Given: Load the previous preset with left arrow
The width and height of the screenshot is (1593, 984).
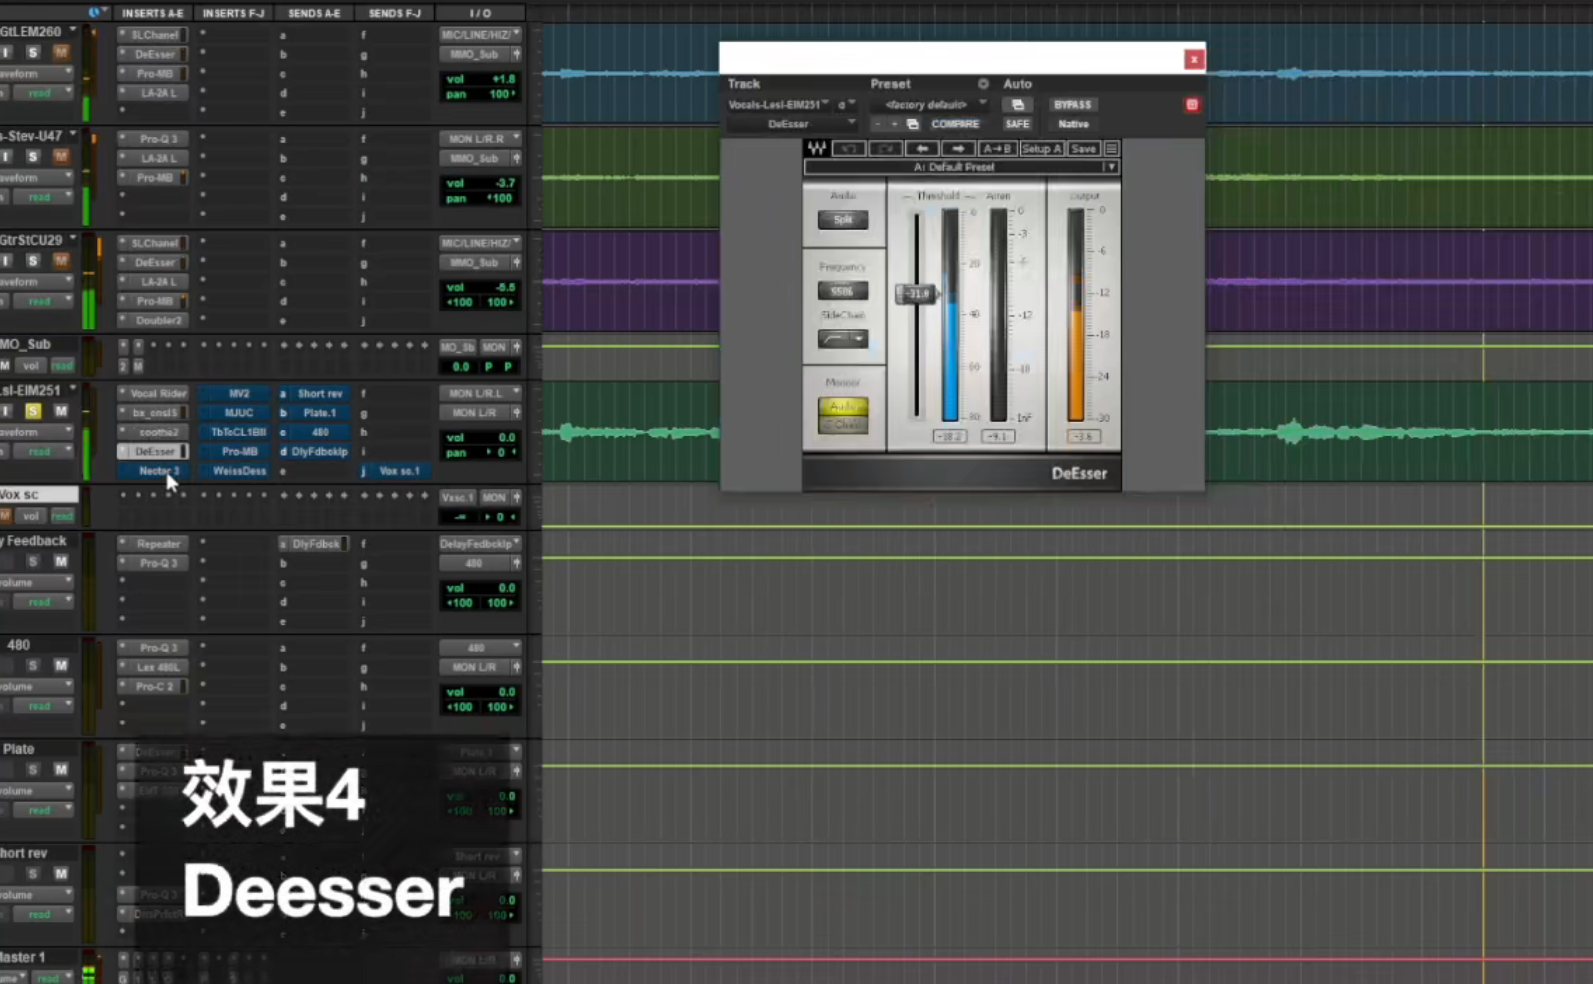Looking at the screenshot, I should point(921,149).
